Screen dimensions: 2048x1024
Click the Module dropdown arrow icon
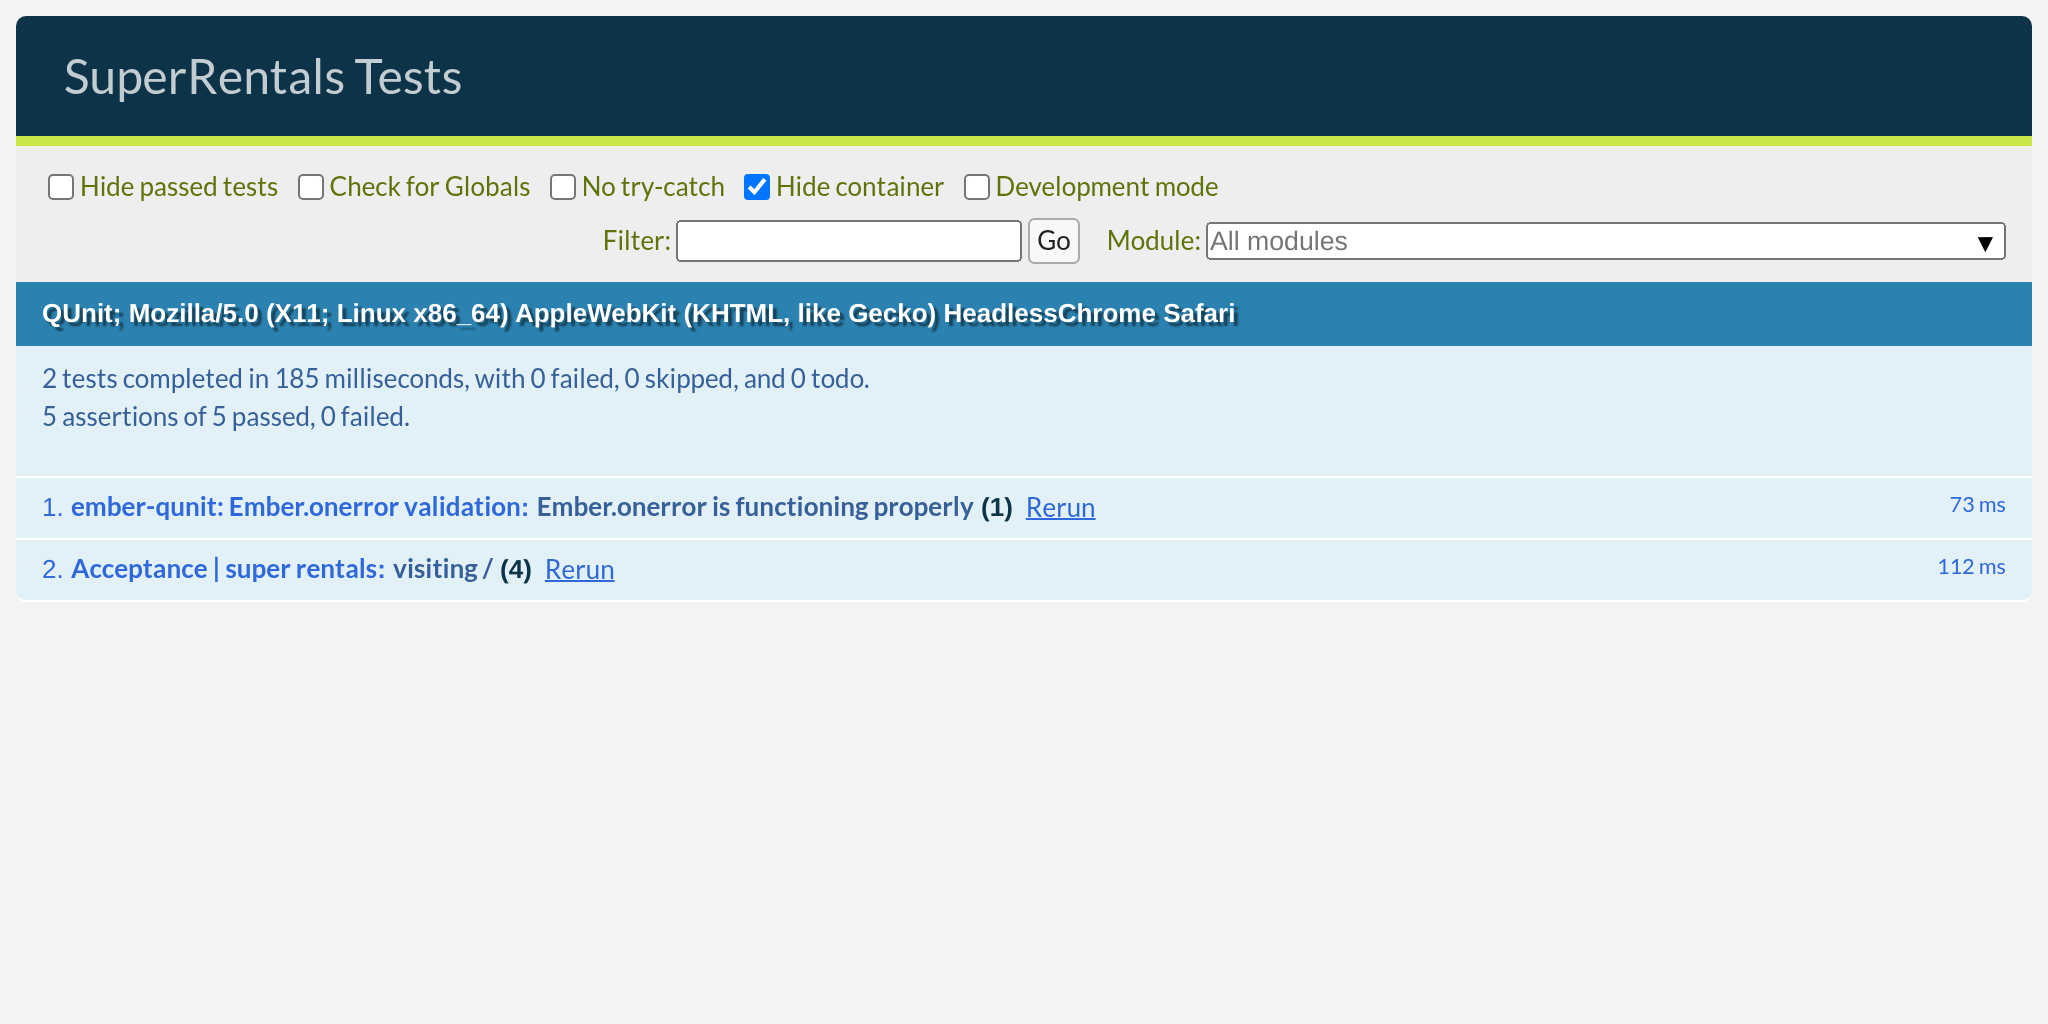[1985, 242]
